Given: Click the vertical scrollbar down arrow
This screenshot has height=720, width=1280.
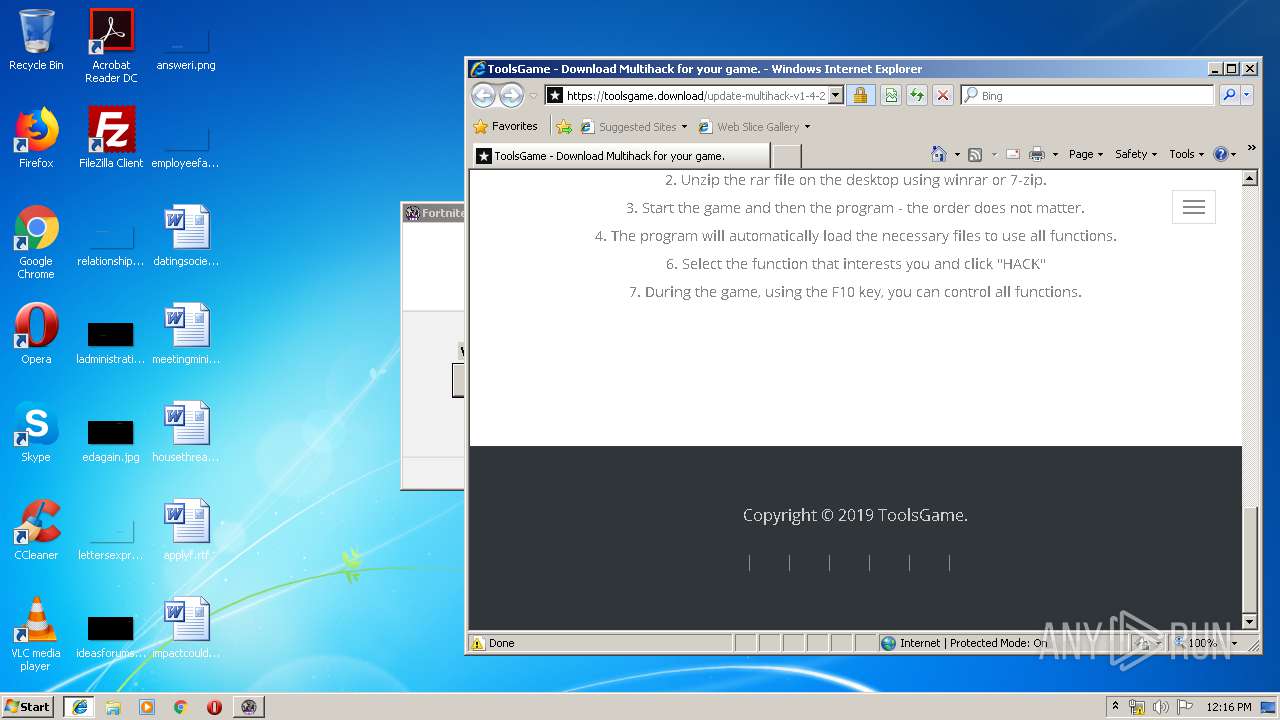Looking at the screenshot, I should tap(1249, 621).
